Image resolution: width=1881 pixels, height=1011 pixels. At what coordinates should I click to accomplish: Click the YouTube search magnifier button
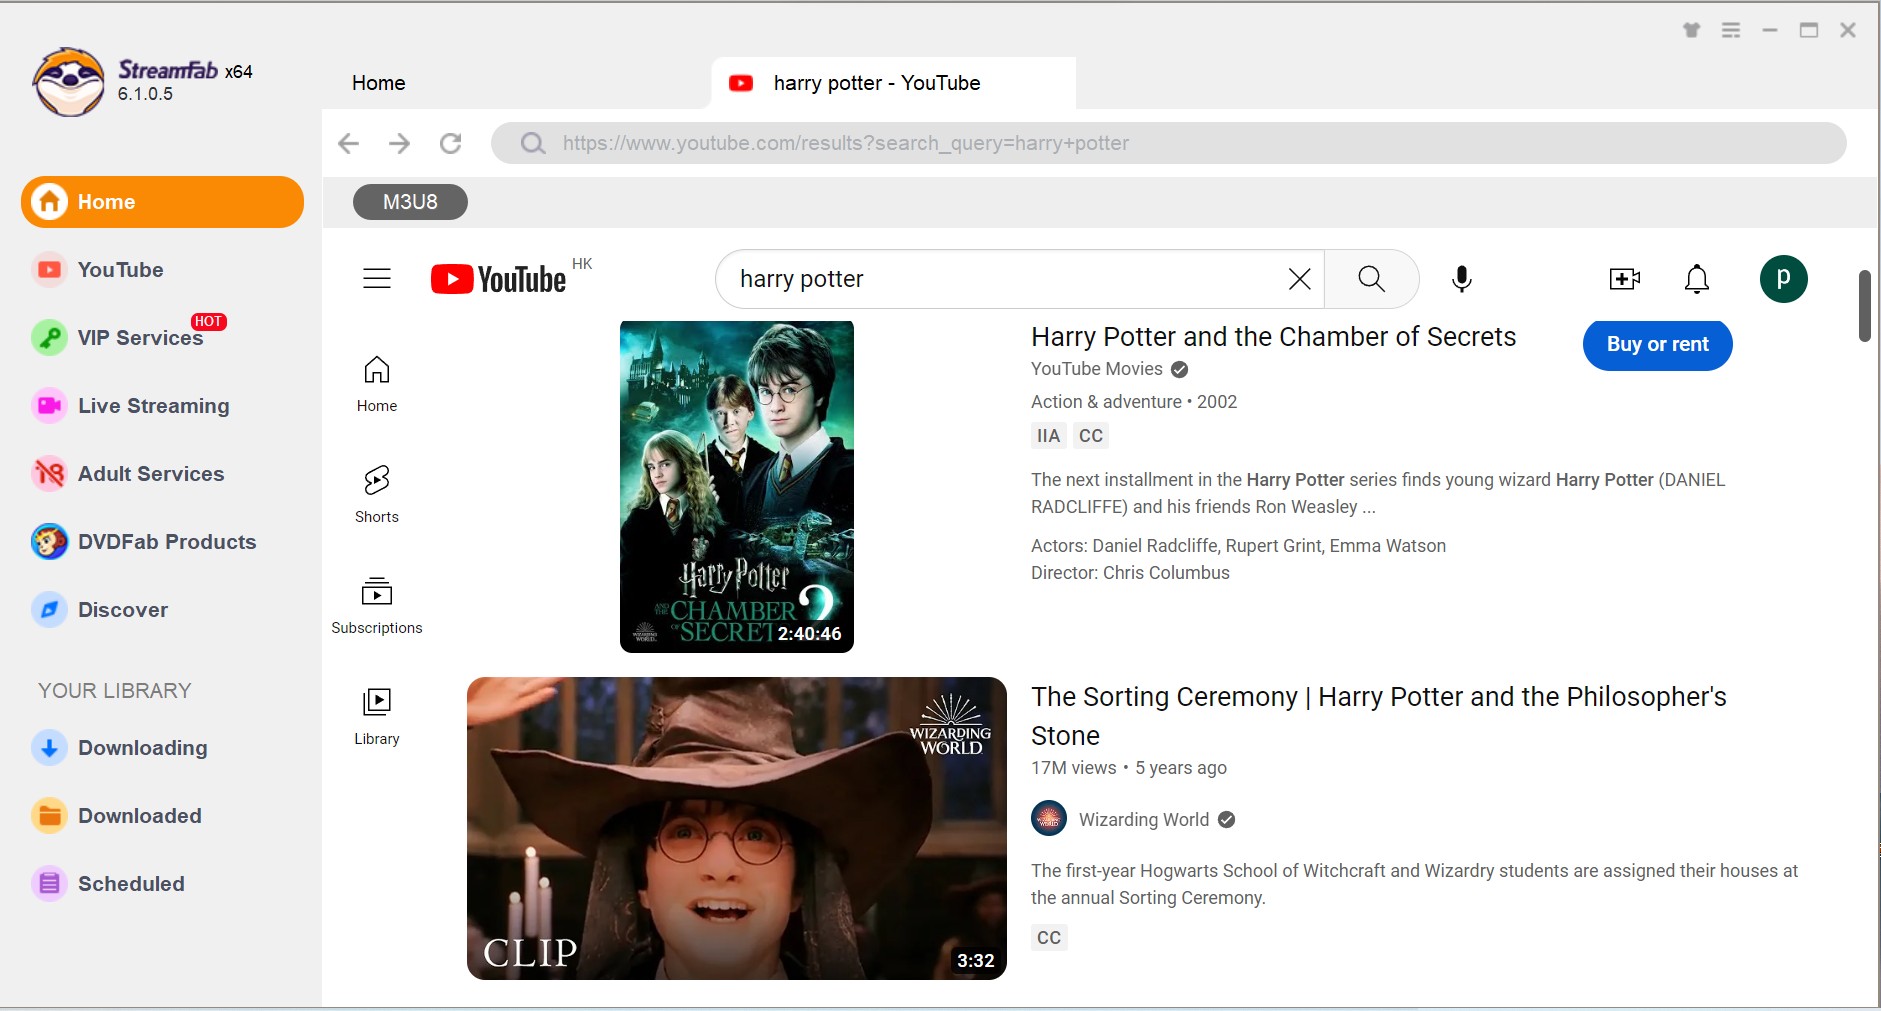pos(1371,279)
